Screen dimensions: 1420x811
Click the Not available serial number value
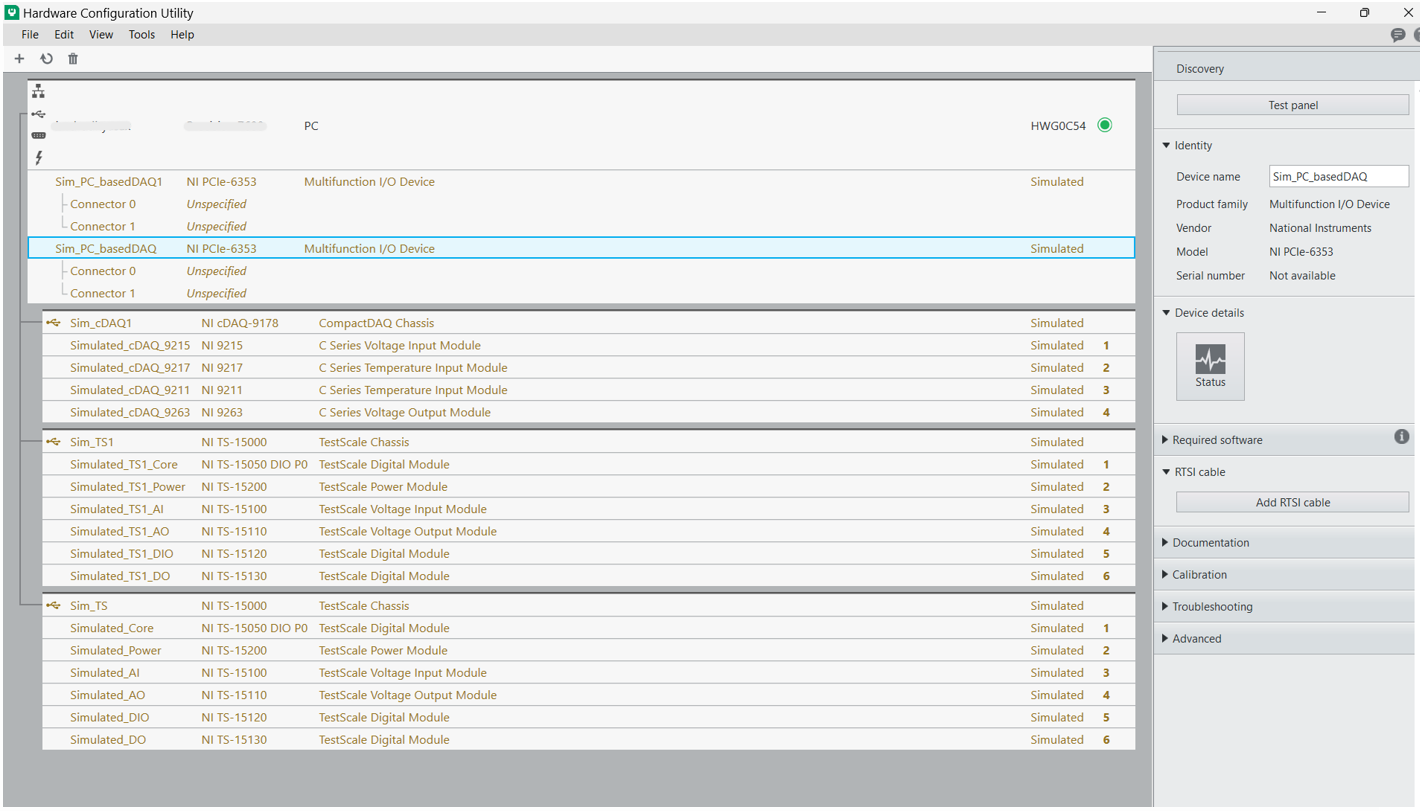(x=1302, y=276)
